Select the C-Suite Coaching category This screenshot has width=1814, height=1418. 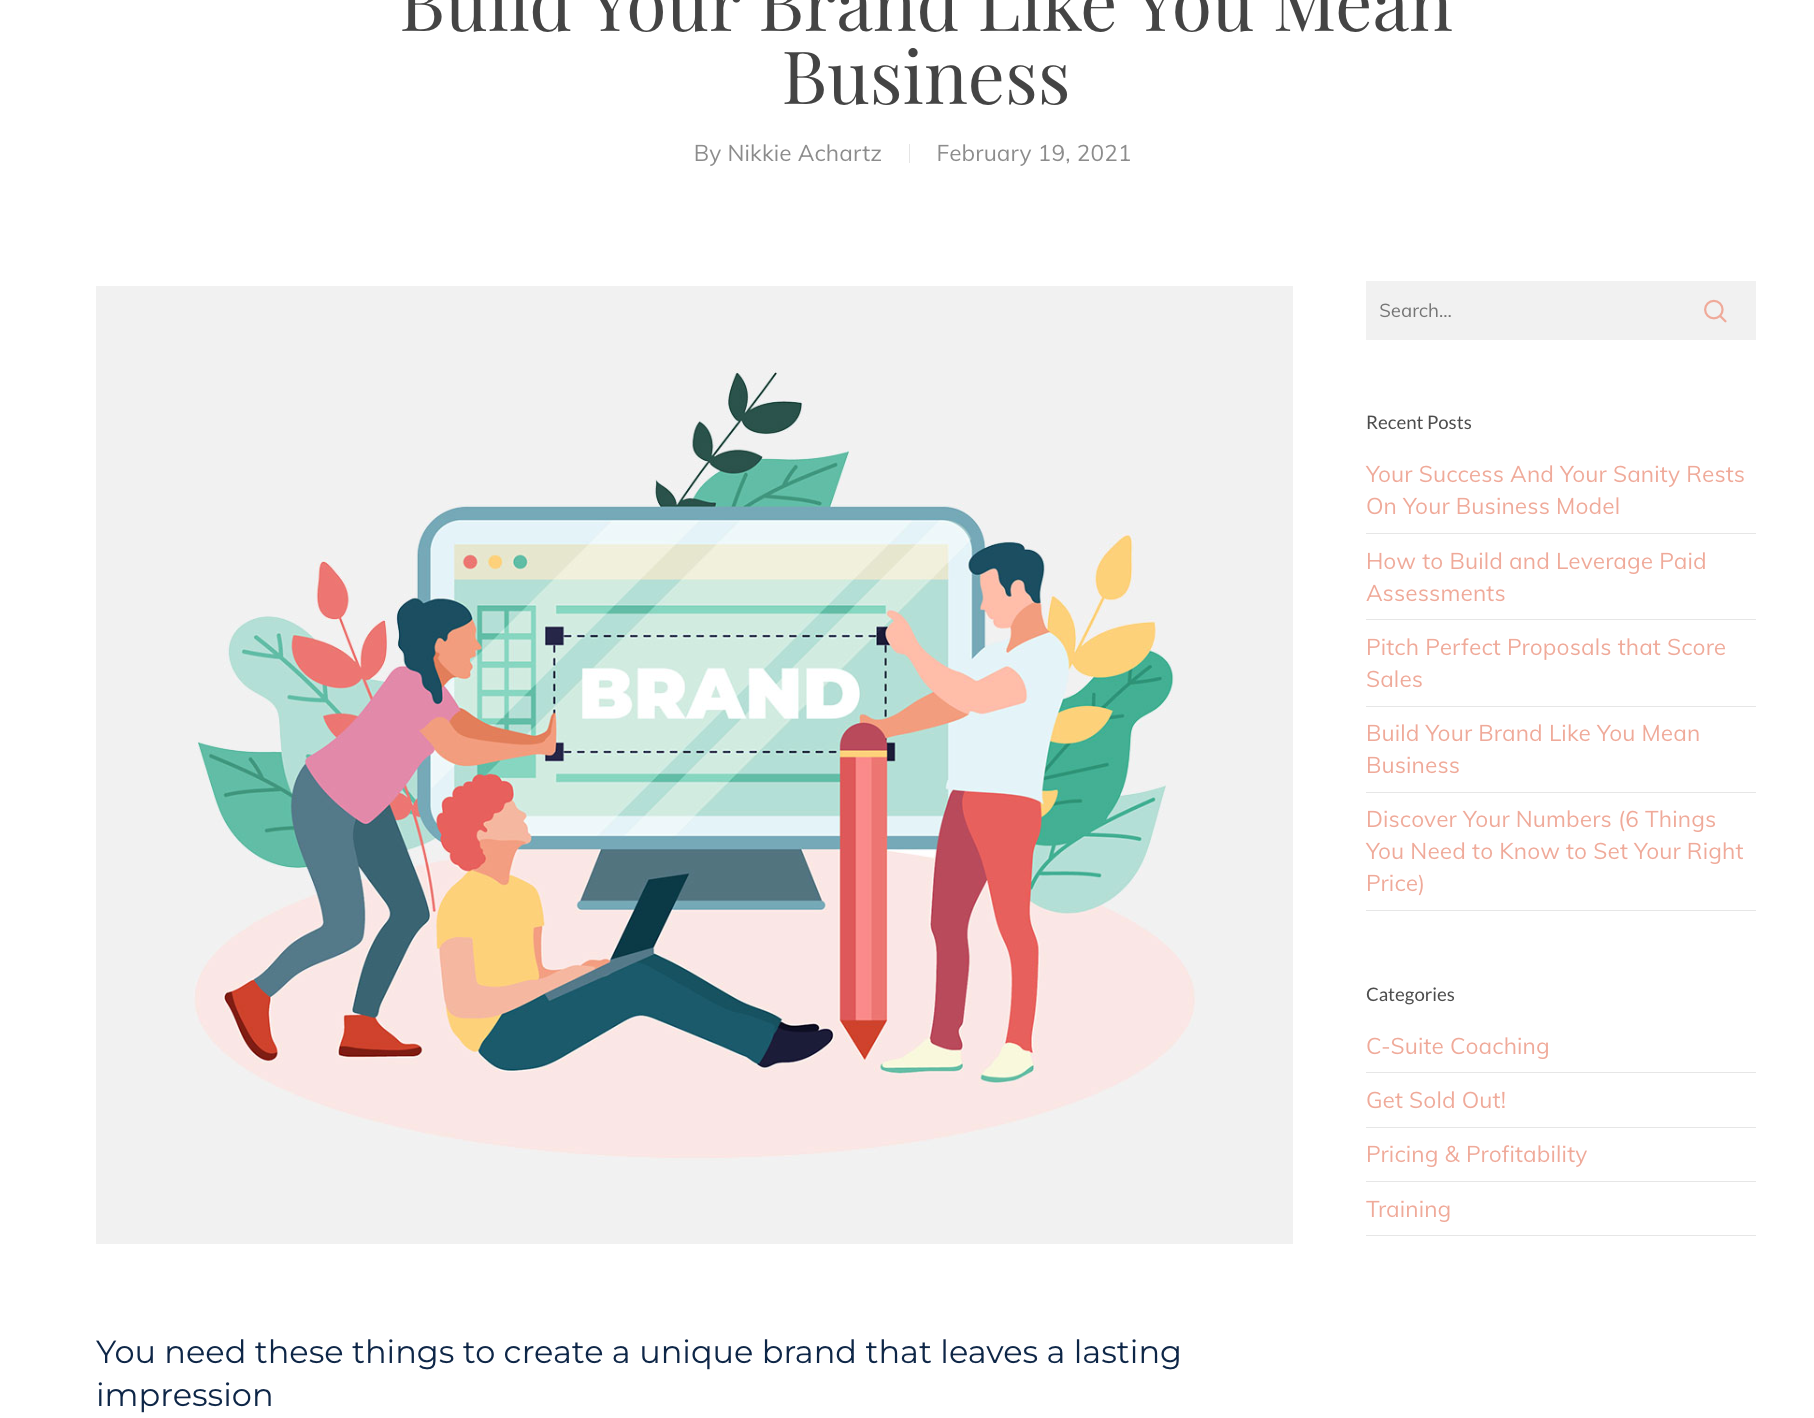(1457, 1046)
